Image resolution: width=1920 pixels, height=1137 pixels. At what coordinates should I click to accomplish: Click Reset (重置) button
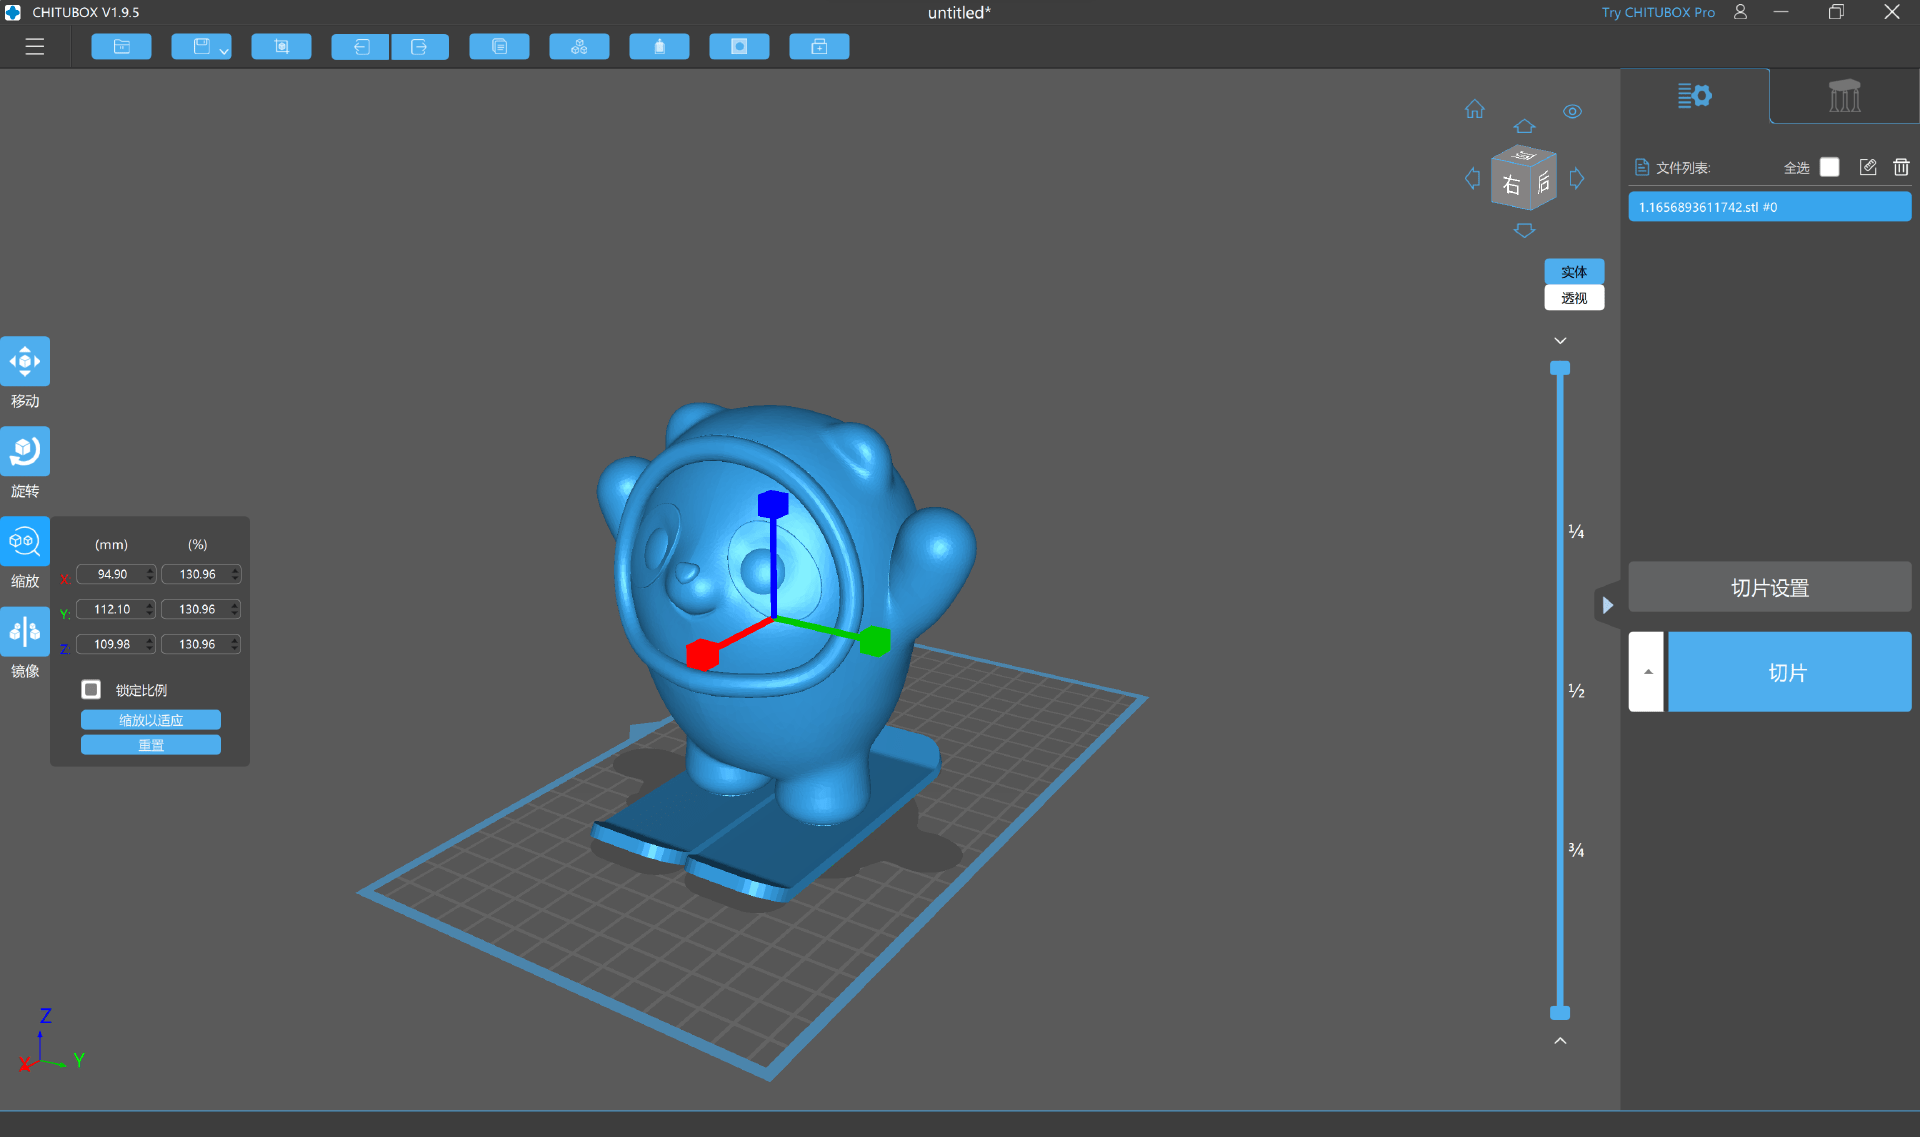click(151, 745)
